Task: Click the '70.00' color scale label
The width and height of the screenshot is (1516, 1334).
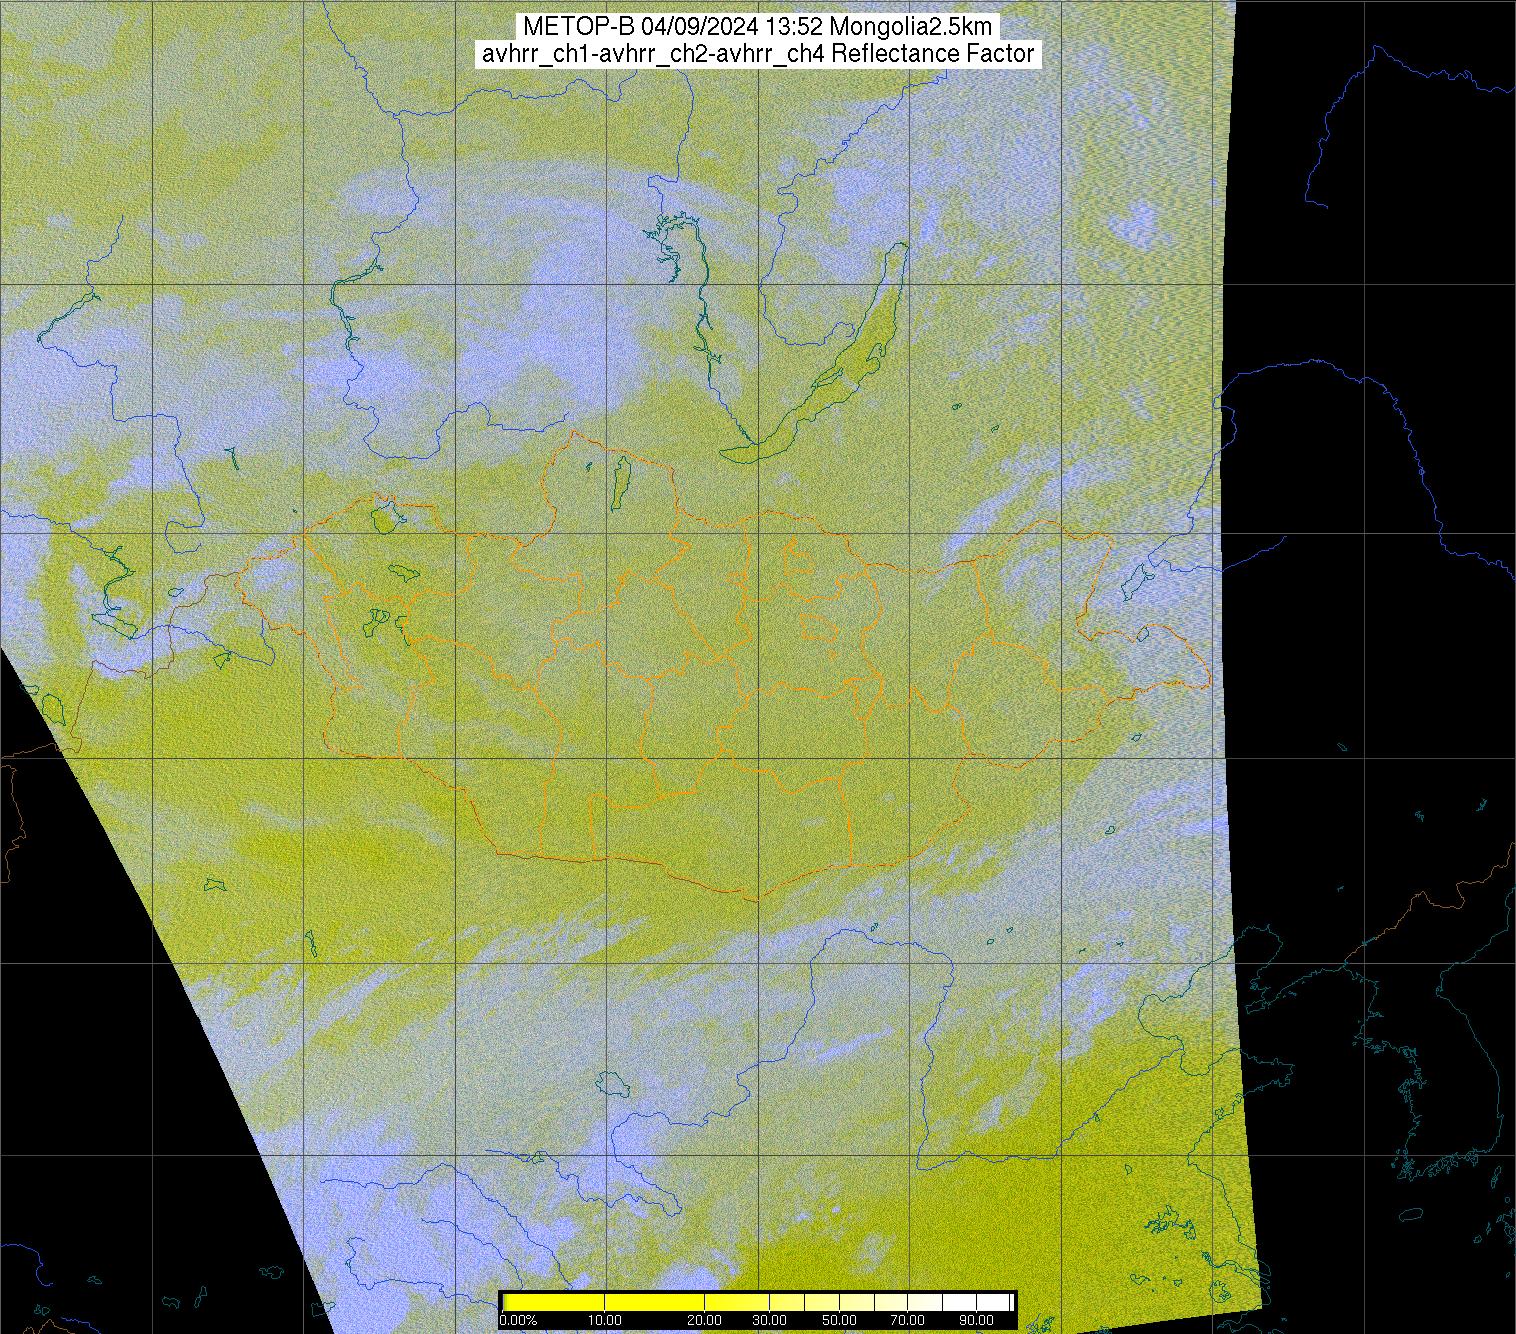Action: coord(907,1320)
